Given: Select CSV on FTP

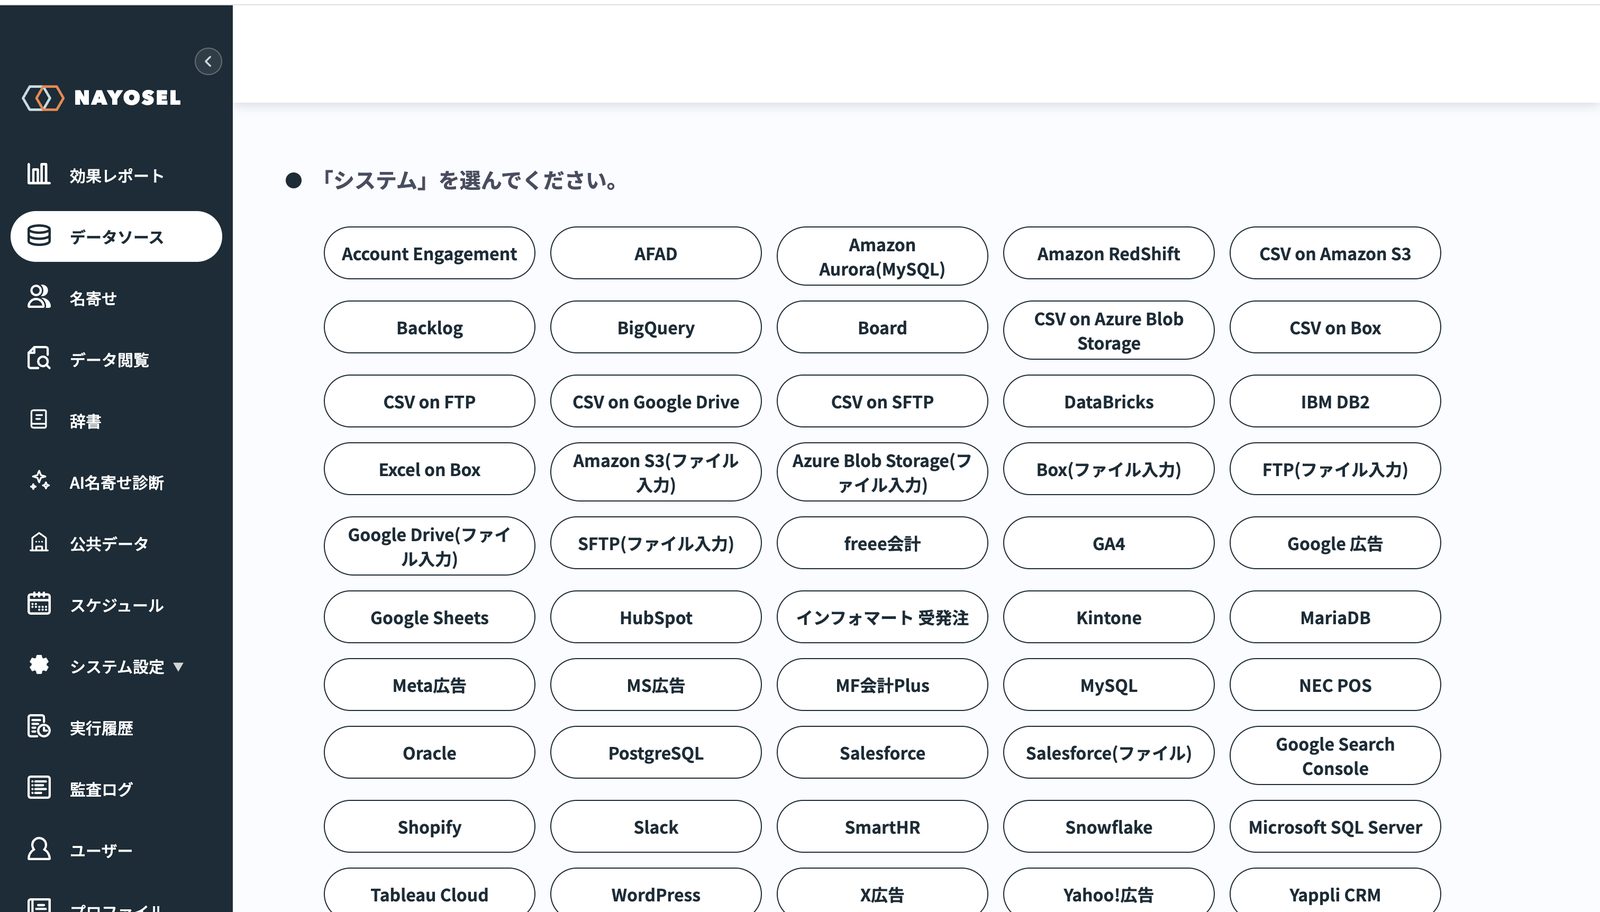Looking at the screenshot, I should 429,401.
